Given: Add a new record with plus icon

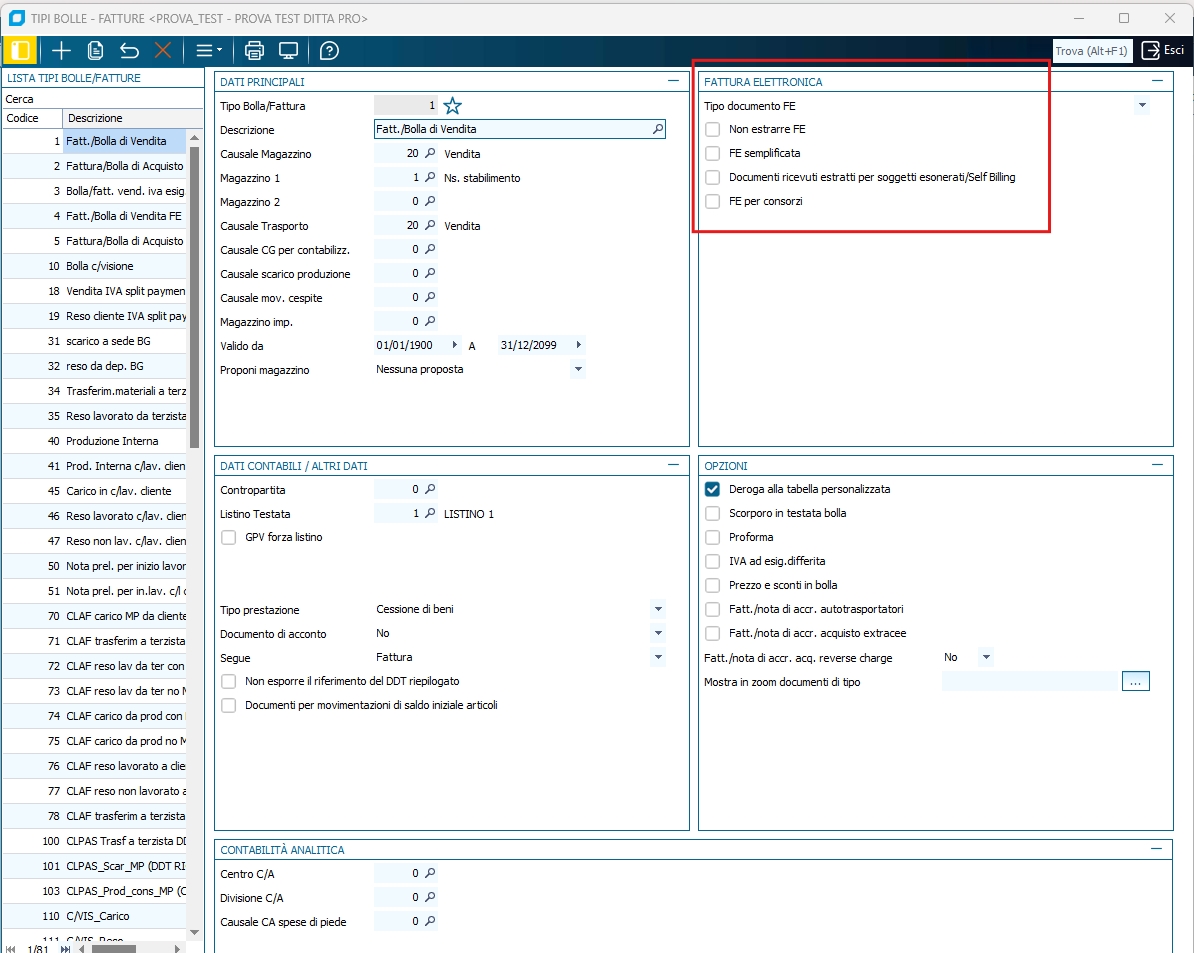Looking at the screenshot, I should point(61,51).
